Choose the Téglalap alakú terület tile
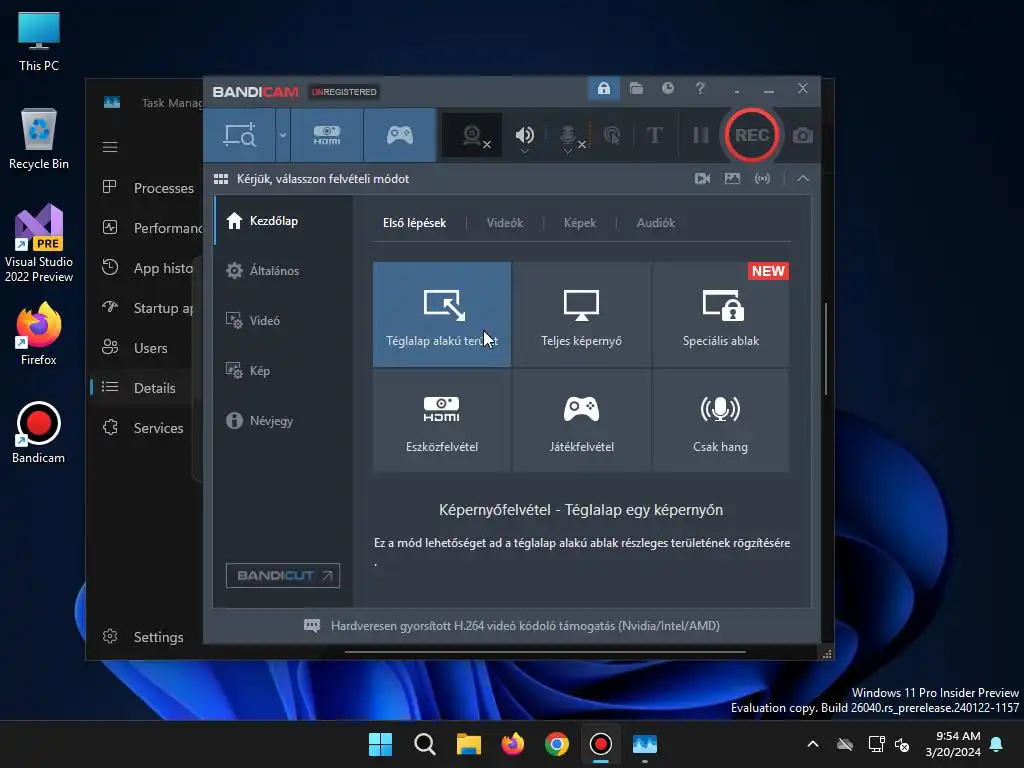 click(442, 314)
